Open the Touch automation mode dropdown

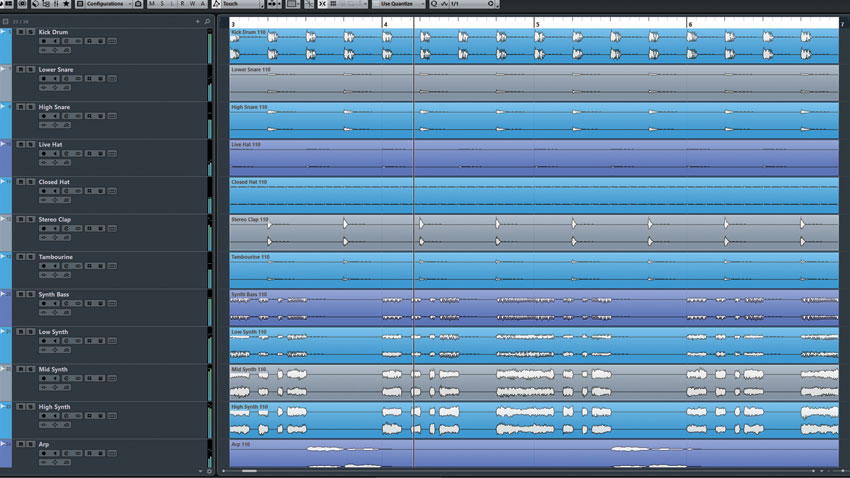coord(239,4)
